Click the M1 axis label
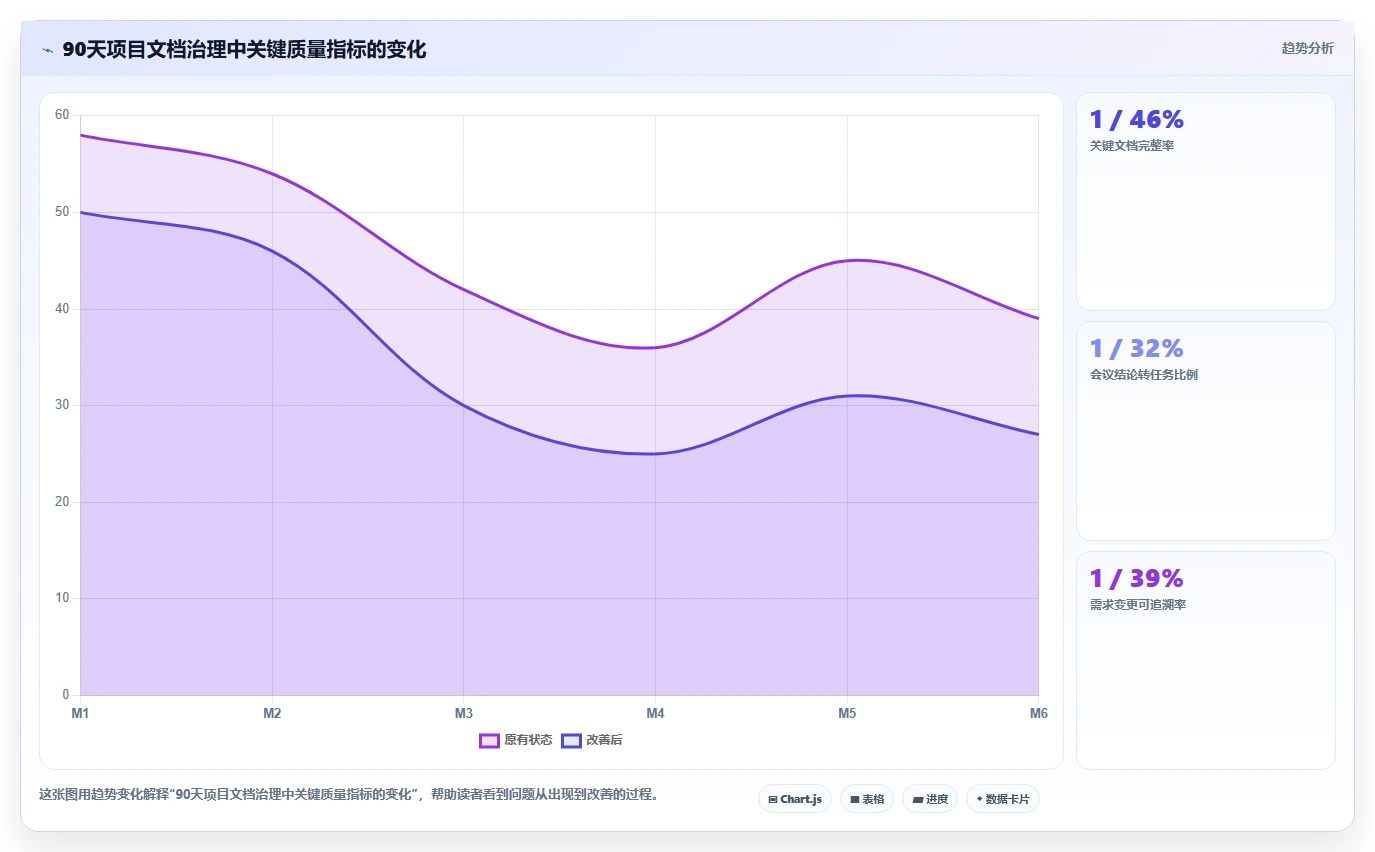The image size is (1375, 852). click(80, 713)
